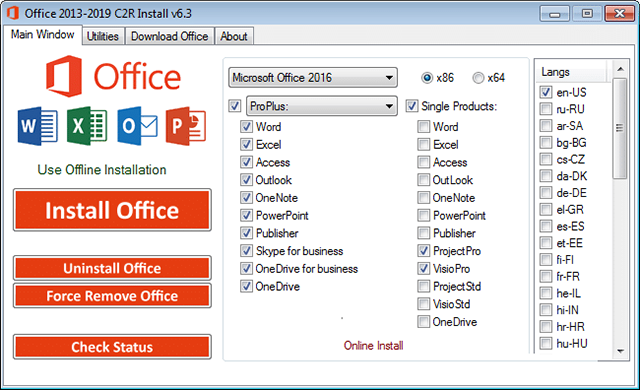Click the Langs list scroll up arrow

pos(620,69)
